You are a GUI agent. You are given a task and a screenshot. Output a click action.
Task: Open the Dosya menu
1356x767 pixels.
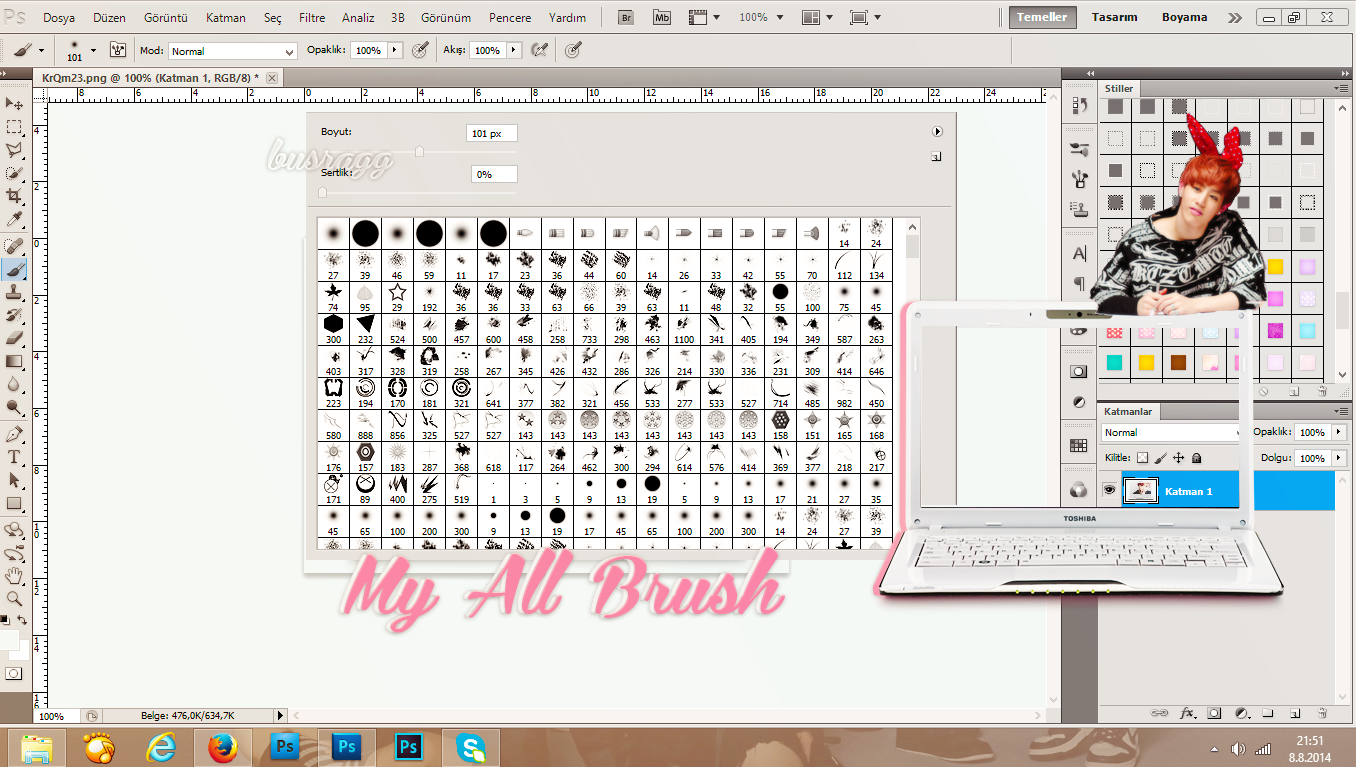click(59, 18)
